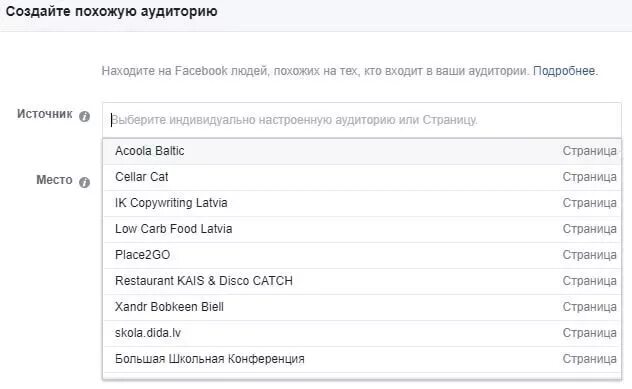This screenshot has width=632, height=389.
Task: Click Страница label on Place2GO row
Action: point(589,255)
